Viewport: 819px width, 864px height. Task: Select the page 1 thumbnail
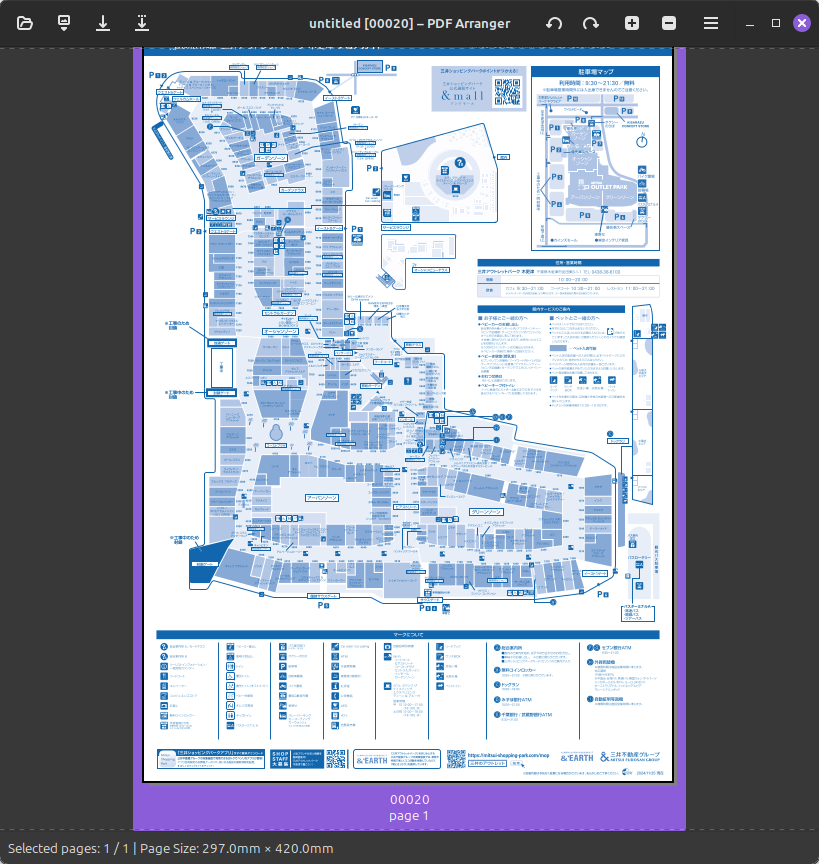(x=409, y=415)
